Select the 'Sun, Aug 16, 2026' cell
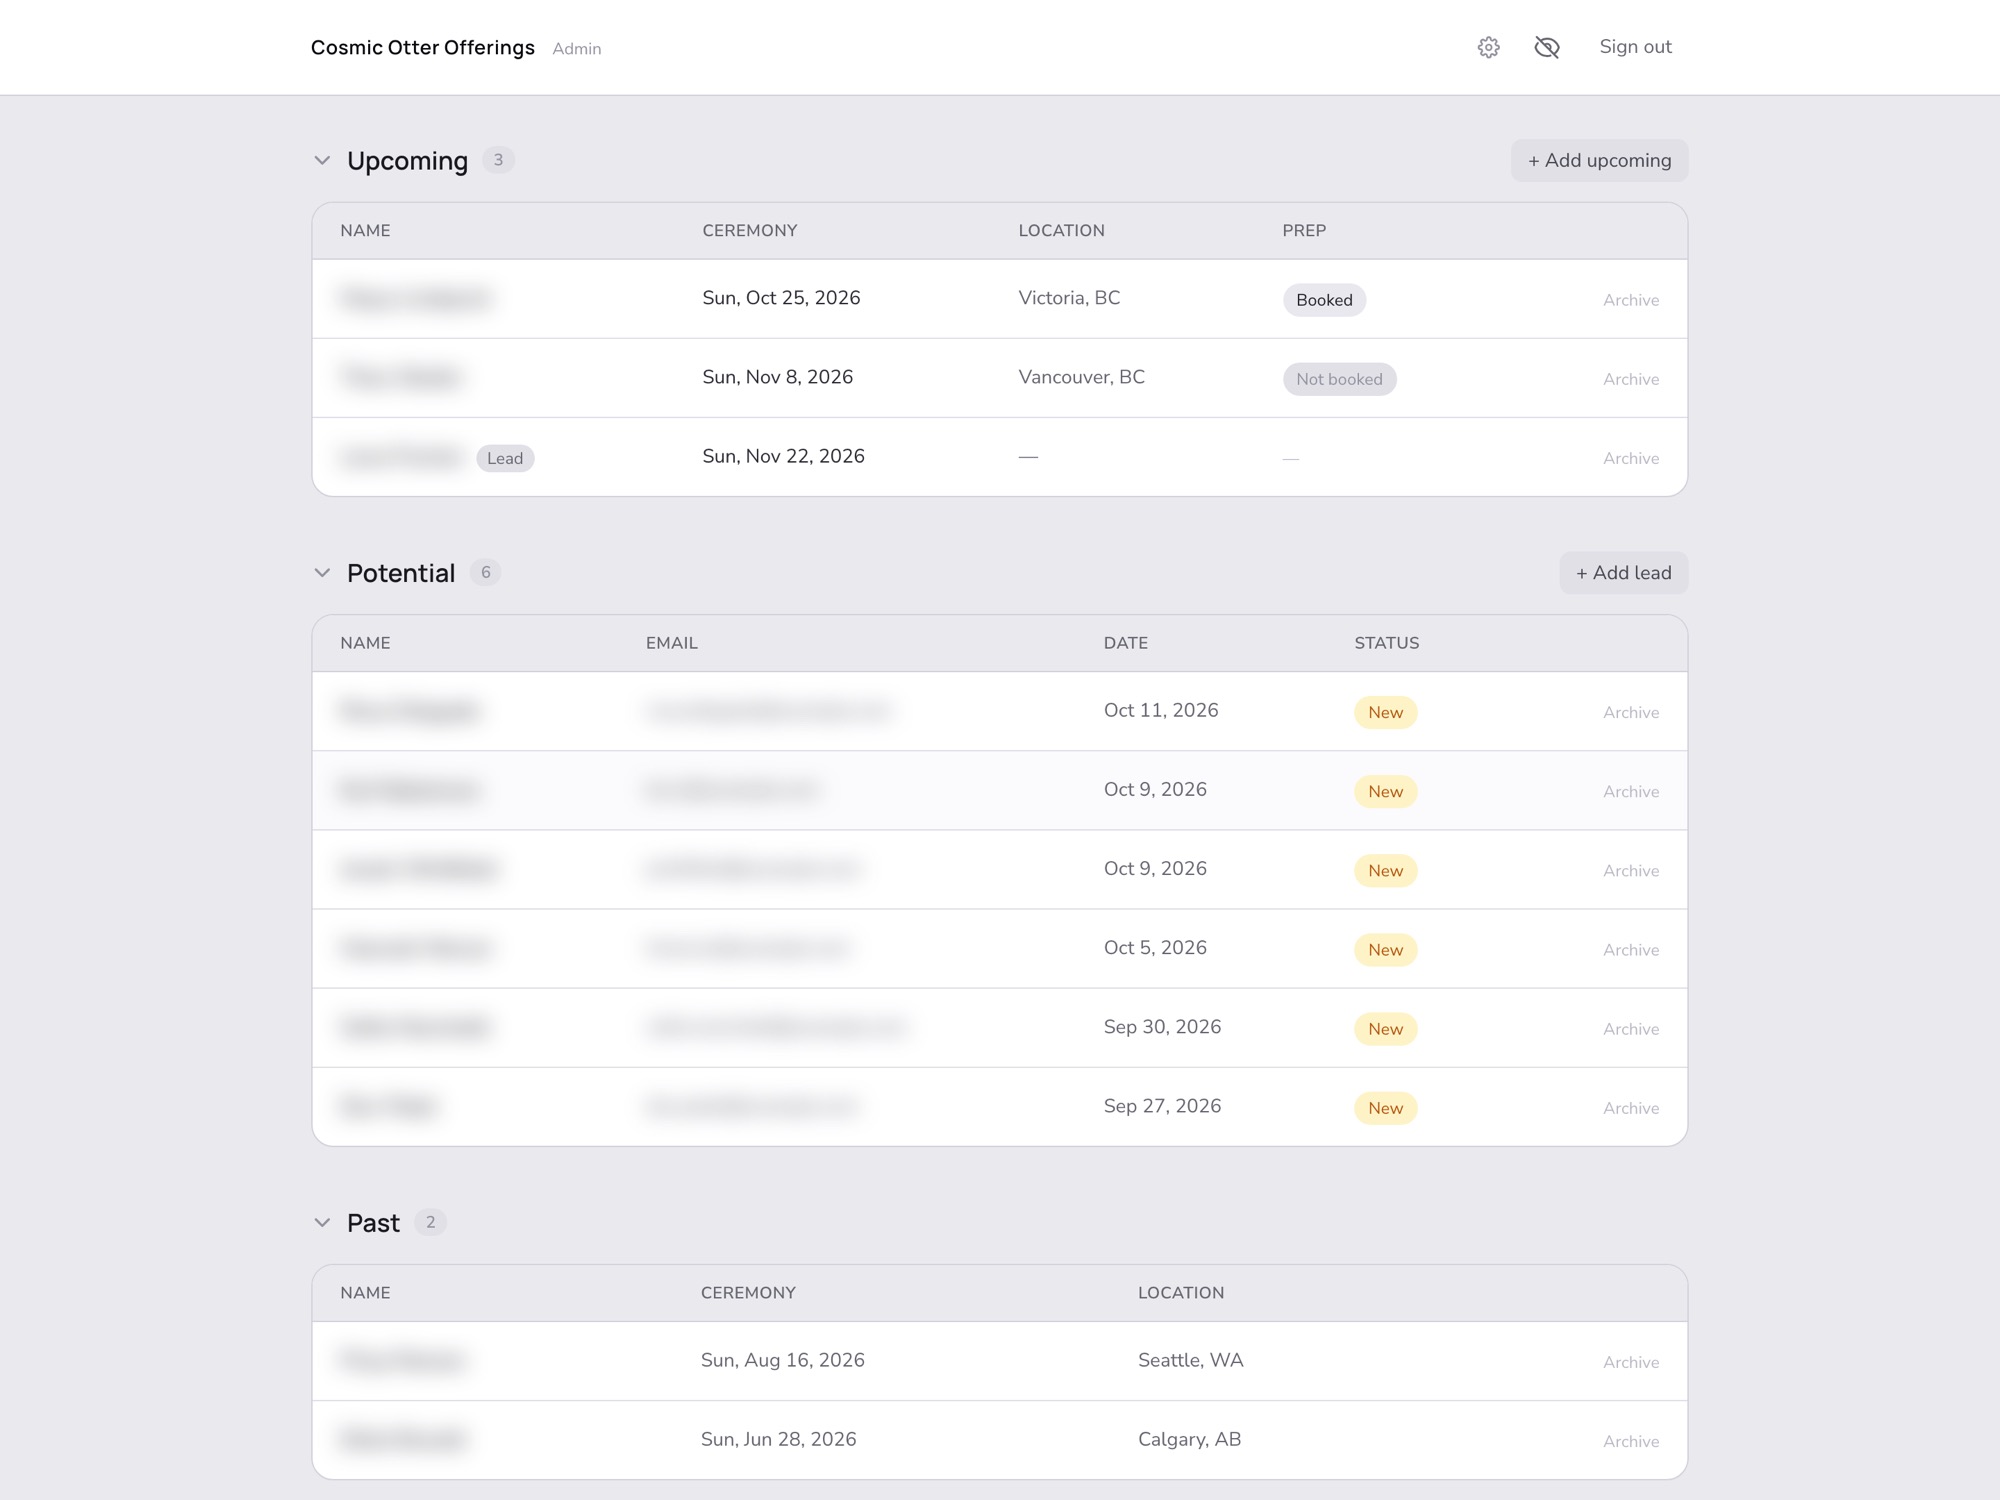 coord(782,1360)
